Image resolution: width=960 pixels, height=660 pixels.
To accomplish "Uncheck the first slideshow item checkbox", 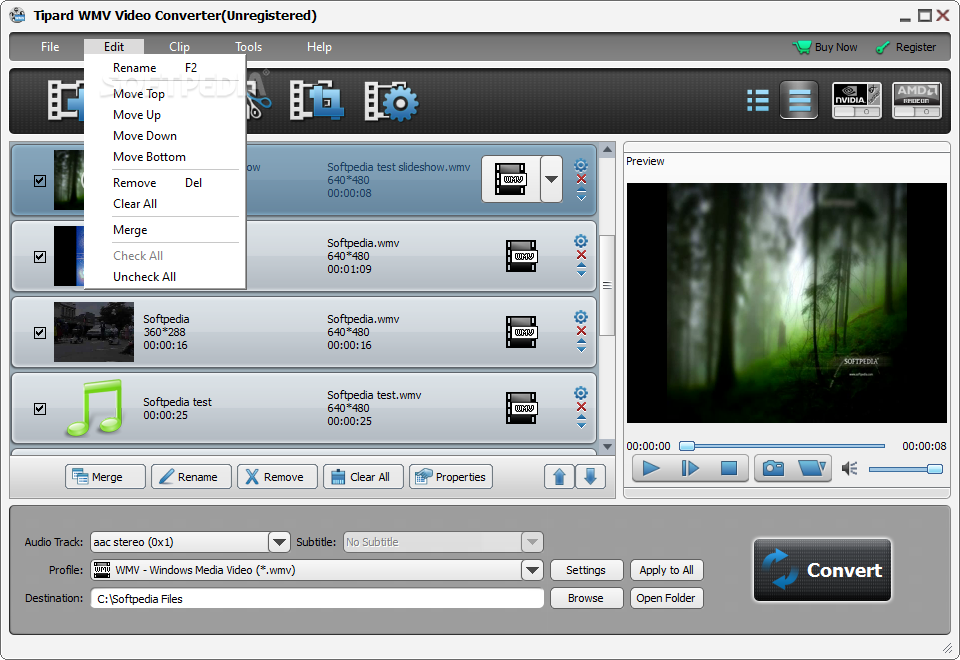I will tap(40, 181).
